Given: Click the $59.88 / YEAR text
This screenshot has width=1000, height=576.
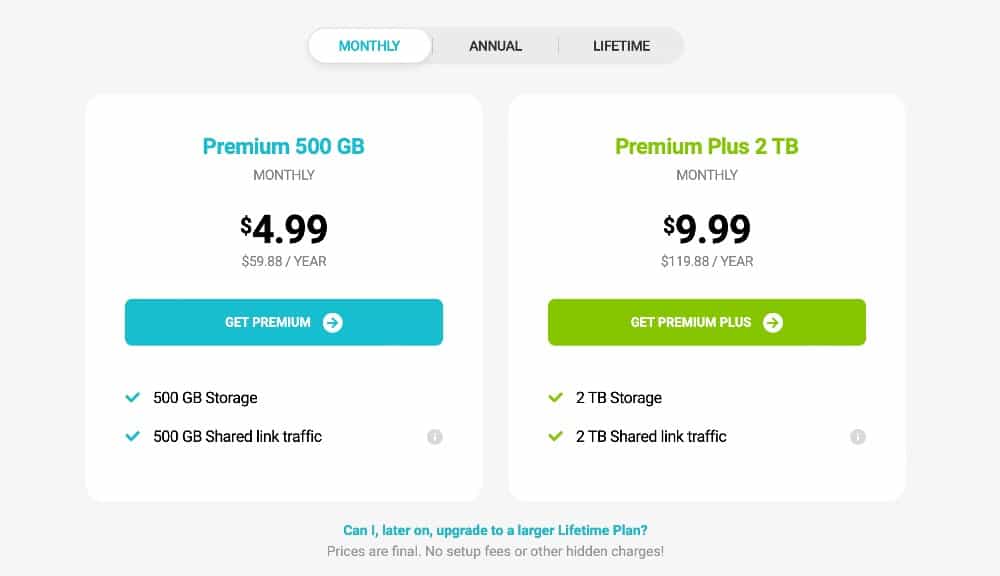Looking at the screenshot, I should (x=284, y=262).
